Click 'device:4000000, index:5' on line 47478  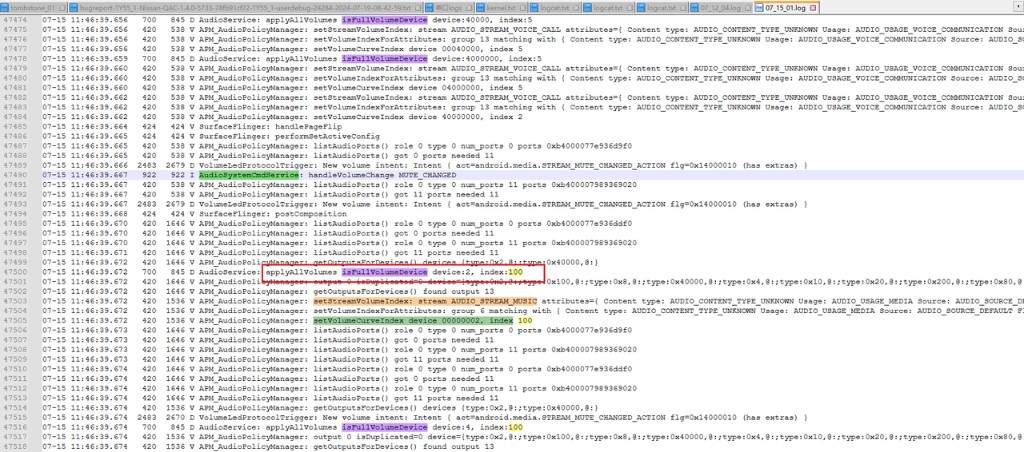[x=487, y=59]
